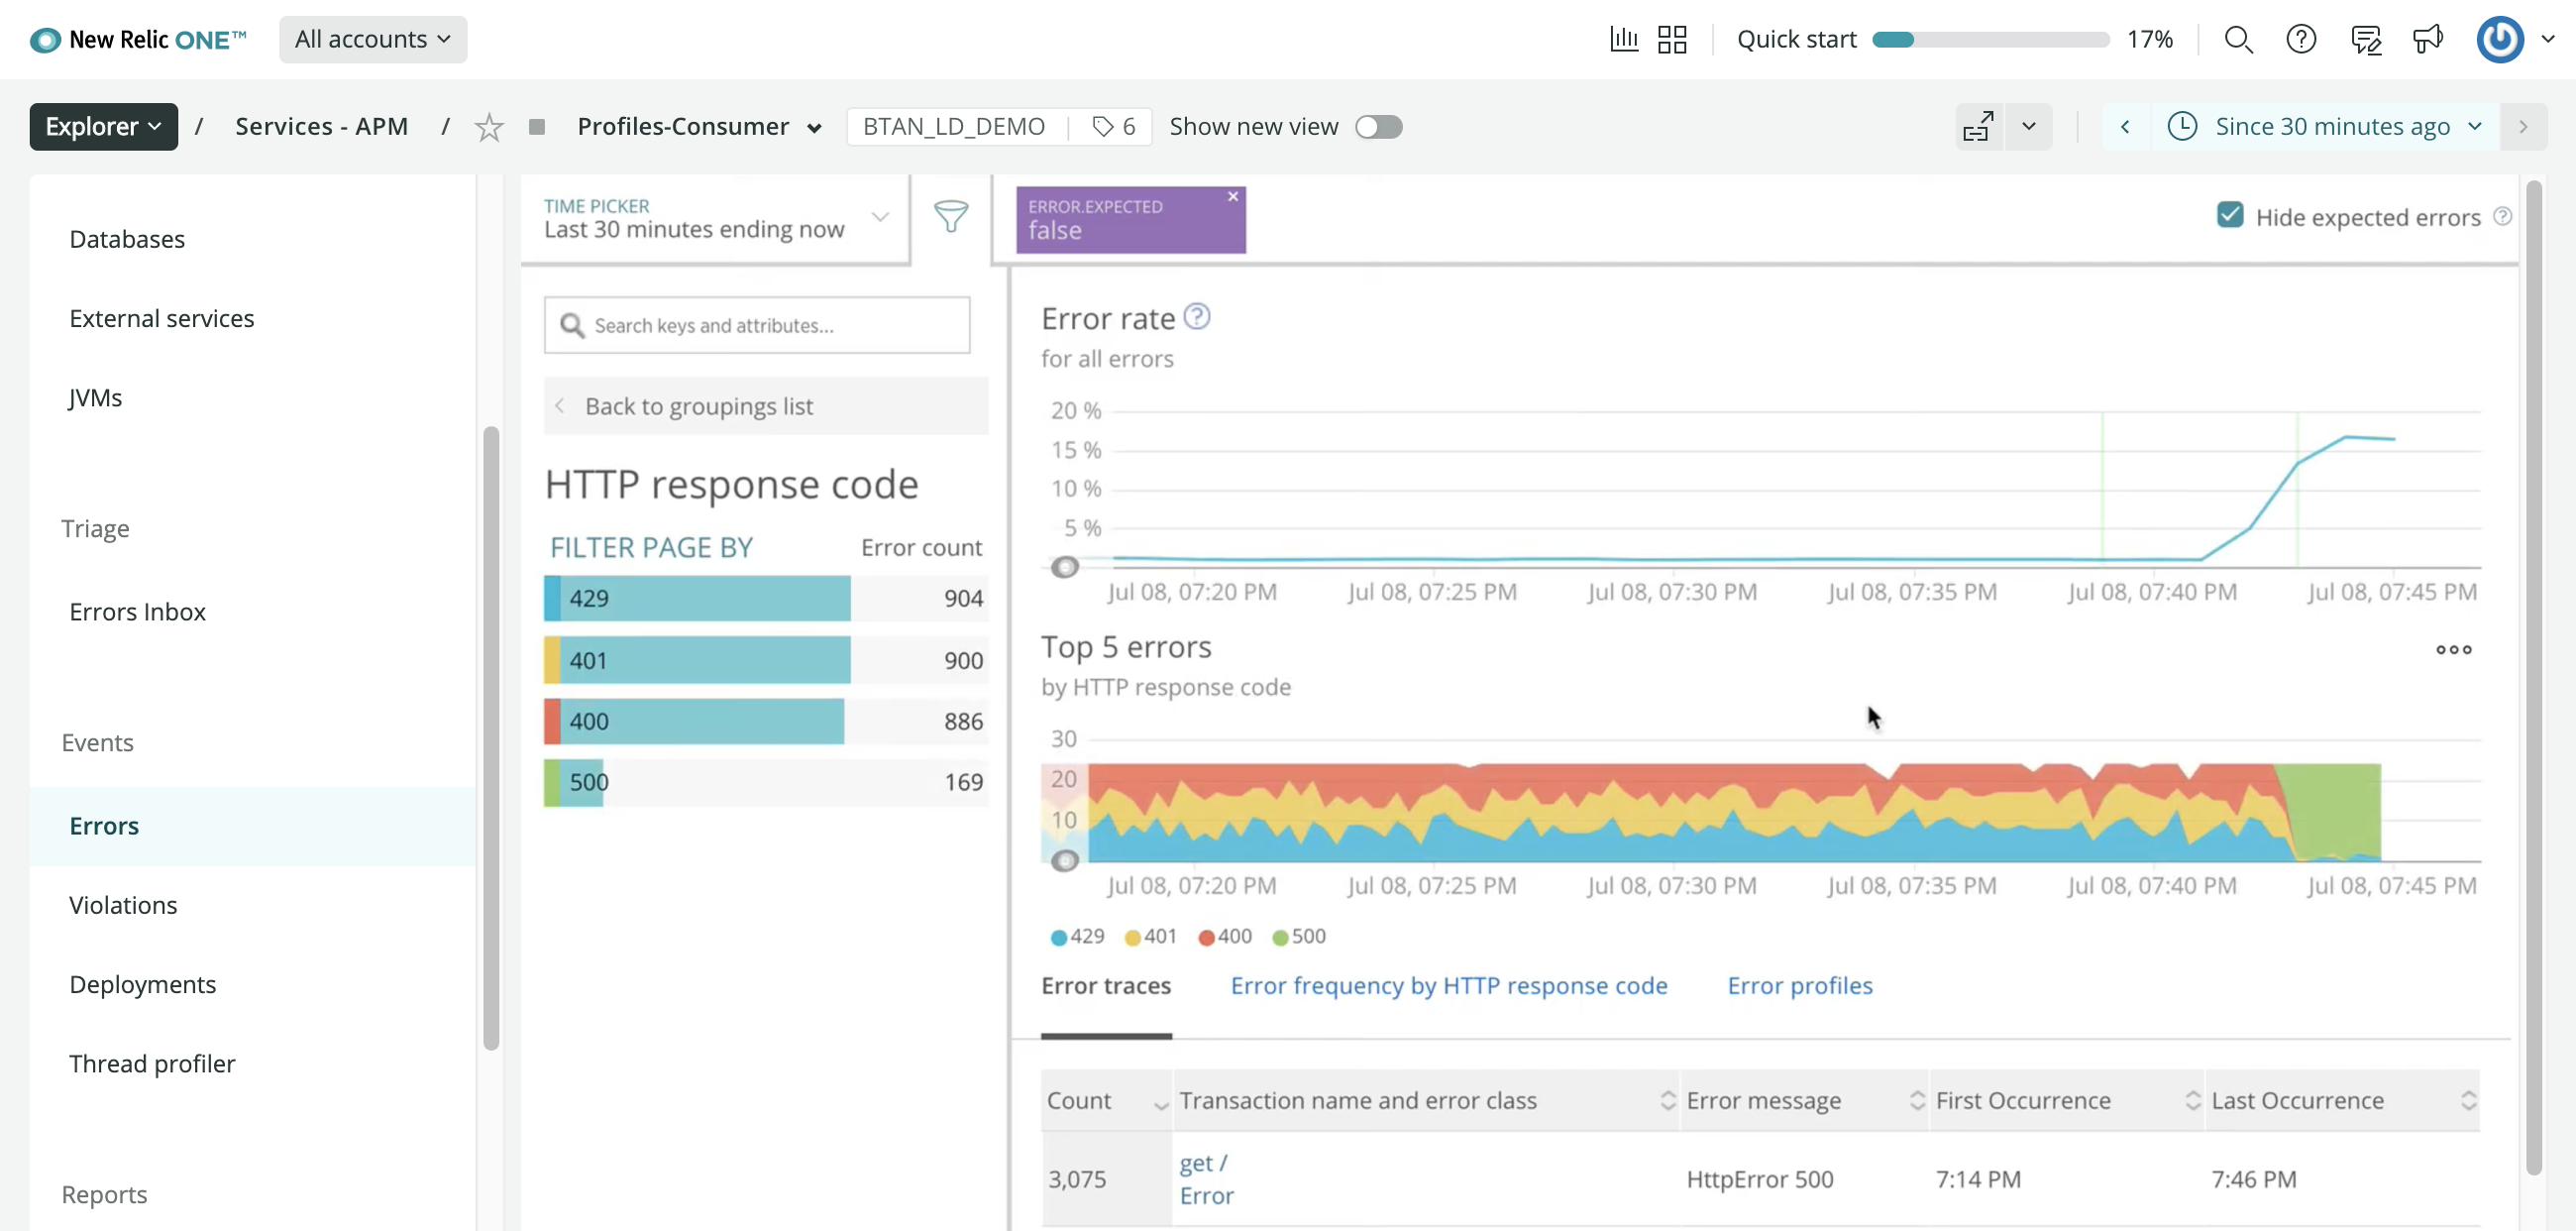Image resolution: width=2576 pixels, height=1231 pixels.
Task: Open the help menu
Action: [x=2302, y=39]
